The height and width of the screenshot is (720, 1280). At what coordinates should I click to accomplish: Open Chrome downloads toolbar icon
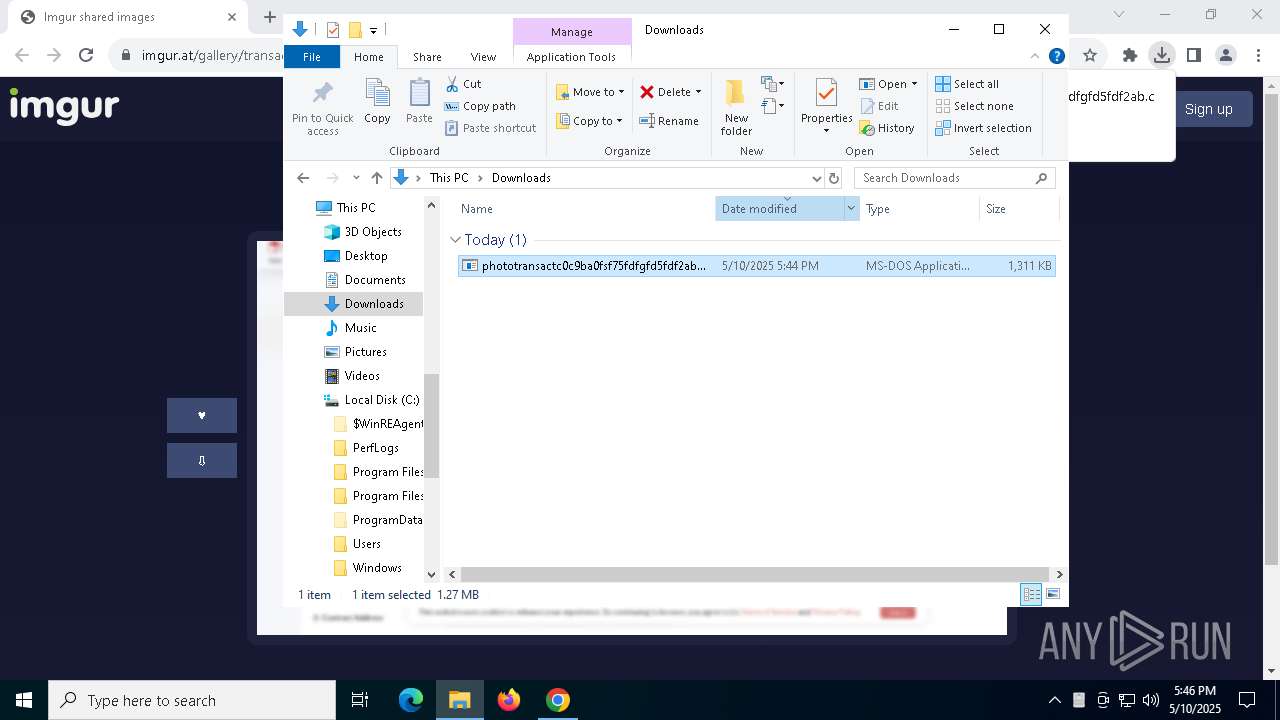click(x=1161, y=56)
